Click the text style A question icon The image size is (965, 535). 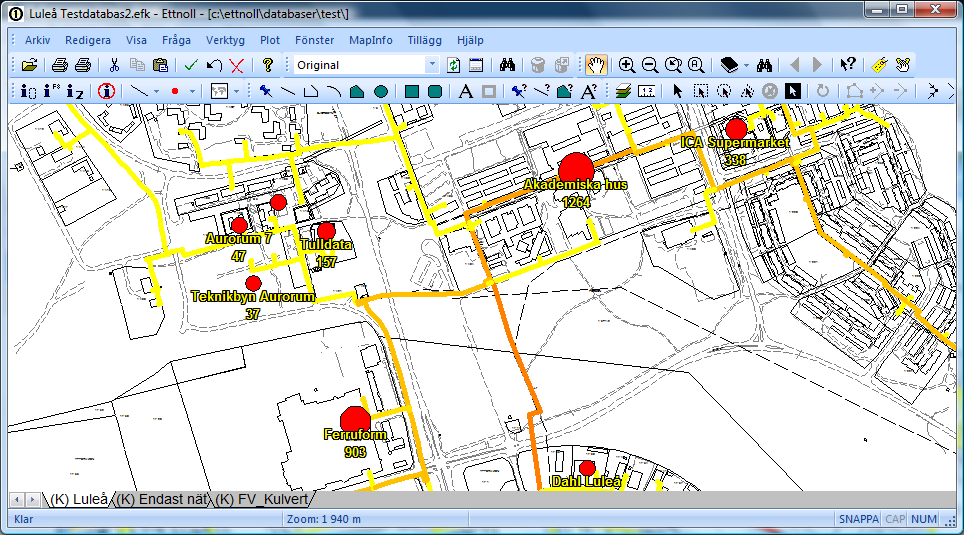[x=588, y=92]
